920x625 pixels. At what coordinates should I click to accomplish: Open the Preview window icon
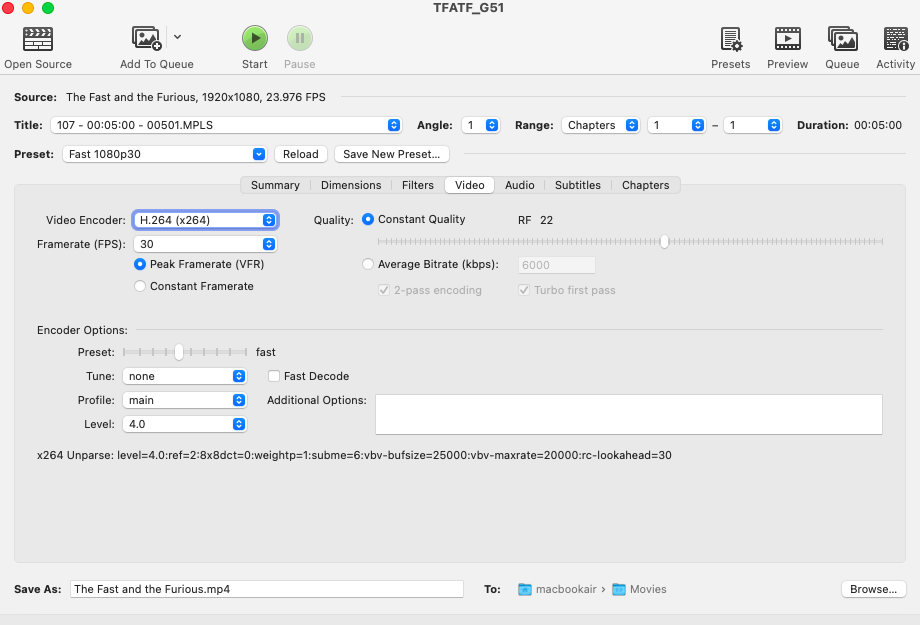(787, 39)
